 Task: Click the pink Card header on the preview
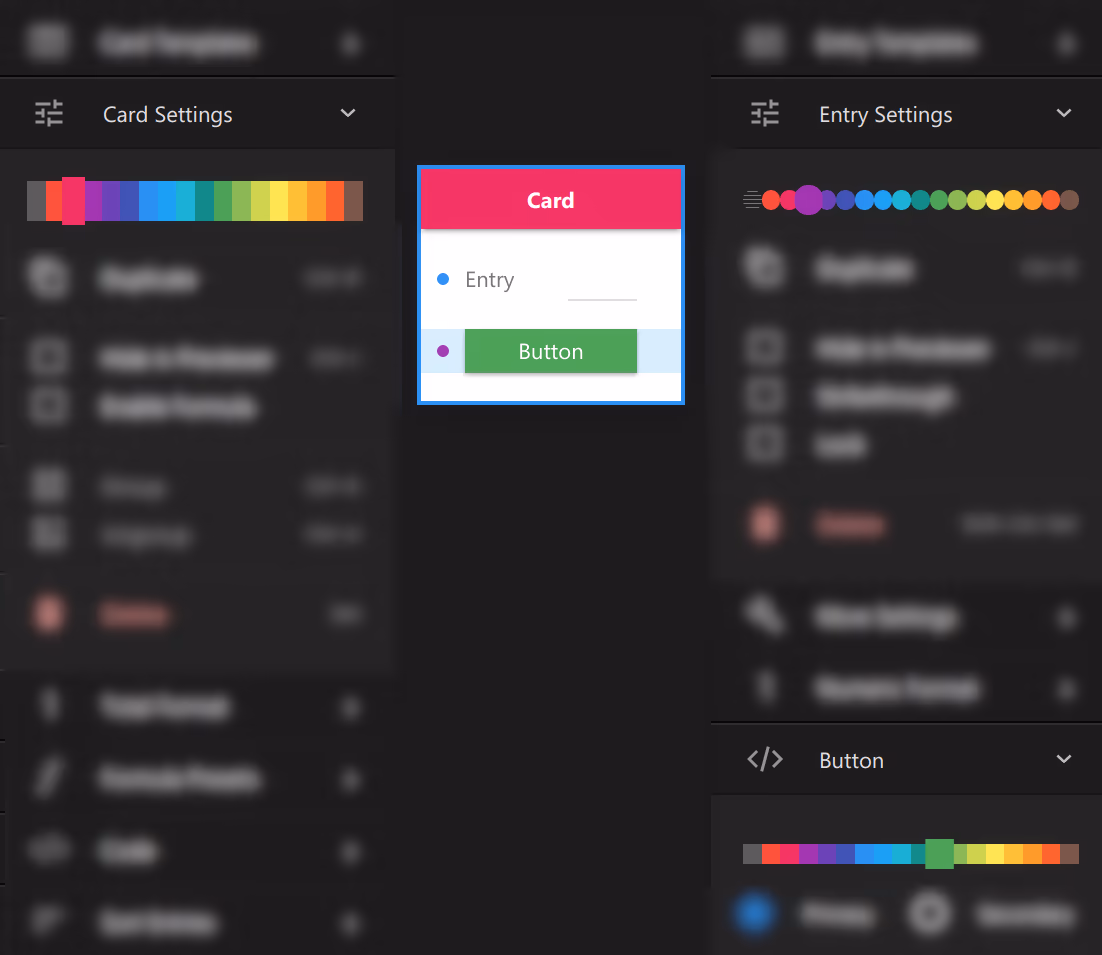(x=551, y=199)
